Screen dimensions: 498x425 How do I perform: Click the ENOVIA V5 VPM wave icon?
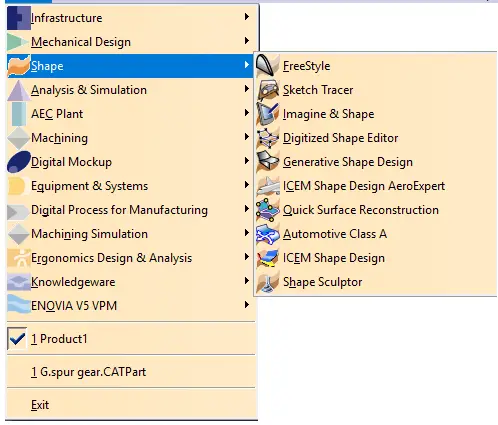19,304
